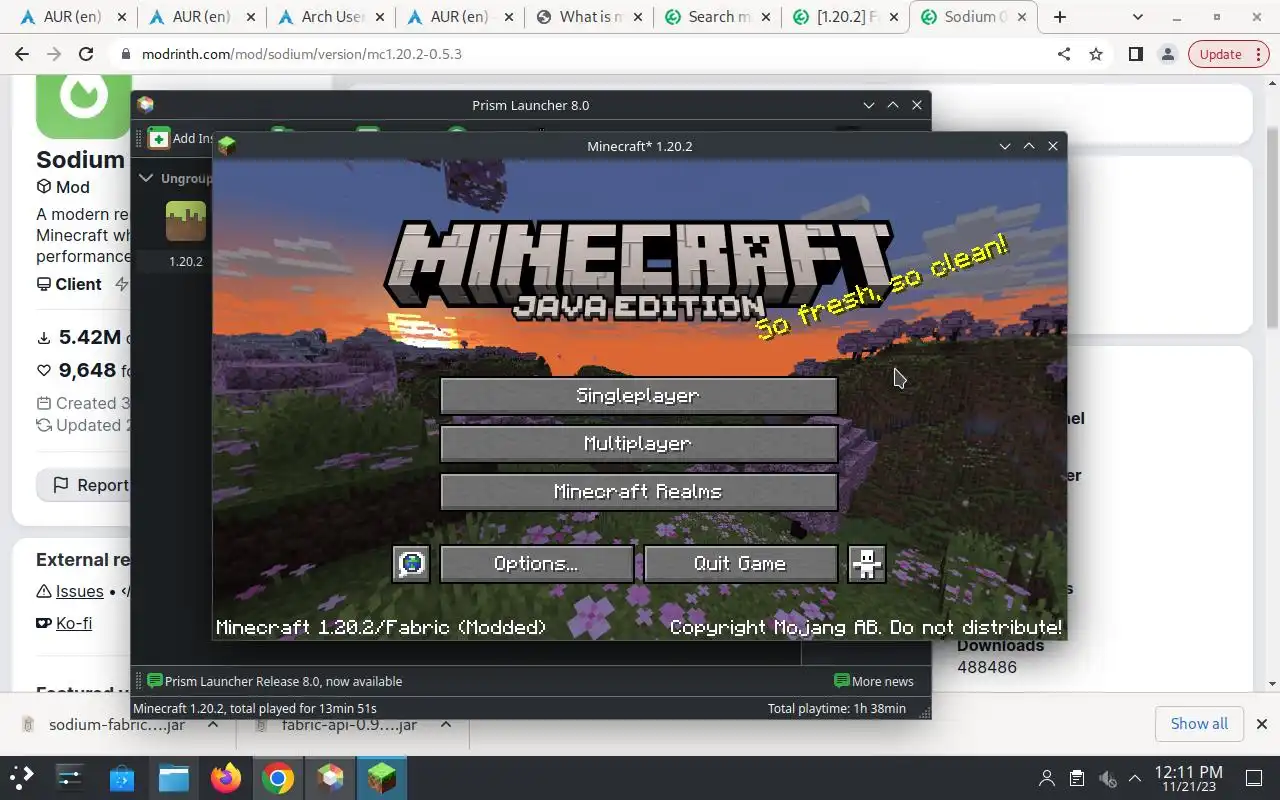The width and height of the screenshot is (1280, 800).
Task: Open Dolphin file manager from taskbar
Action: tap(174, 777)
